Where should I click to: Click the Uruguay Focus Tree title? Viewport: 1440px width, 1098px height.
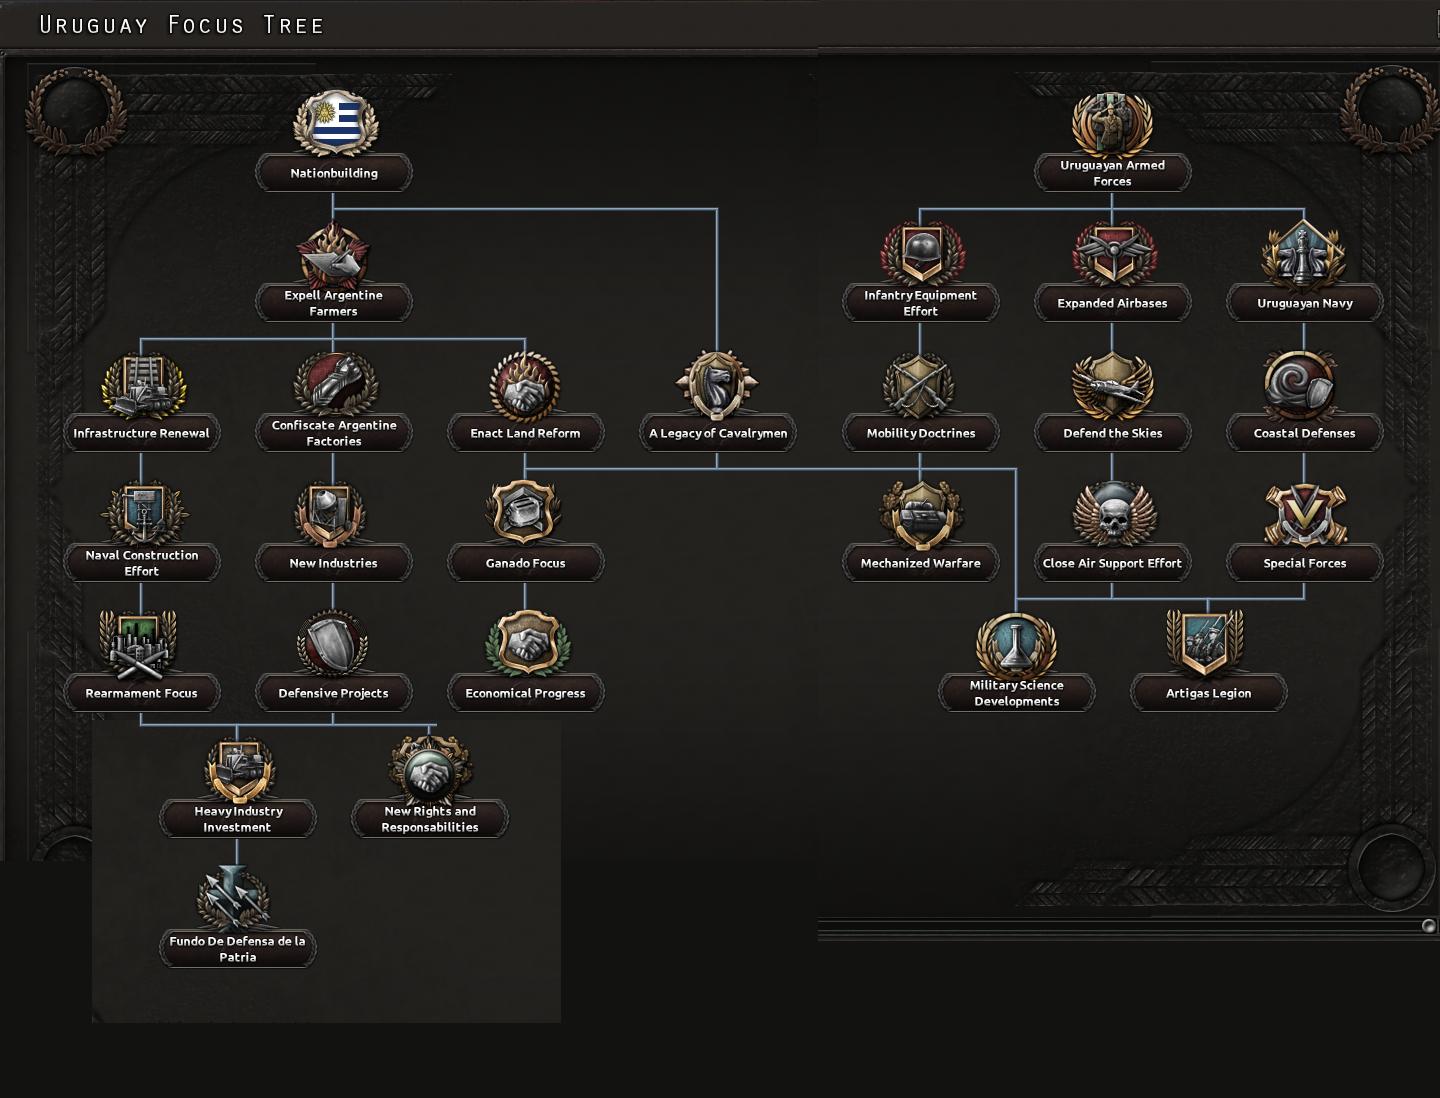[x=181, y=25]
